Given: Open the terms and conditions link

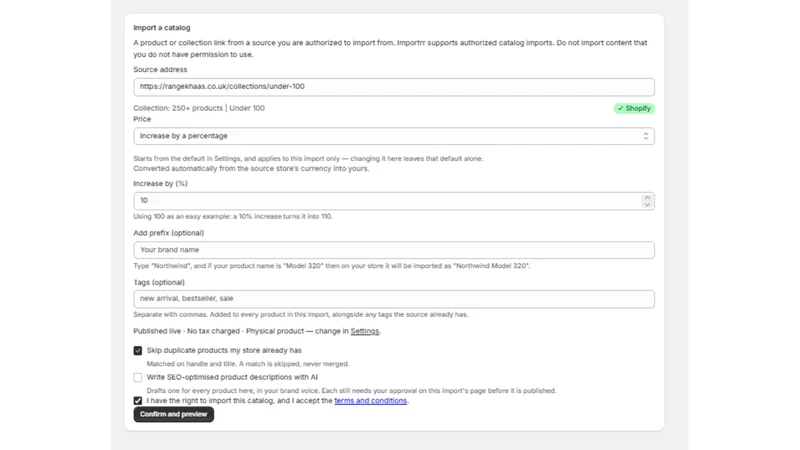Looking at the screenshot, I should coord(370,401).
